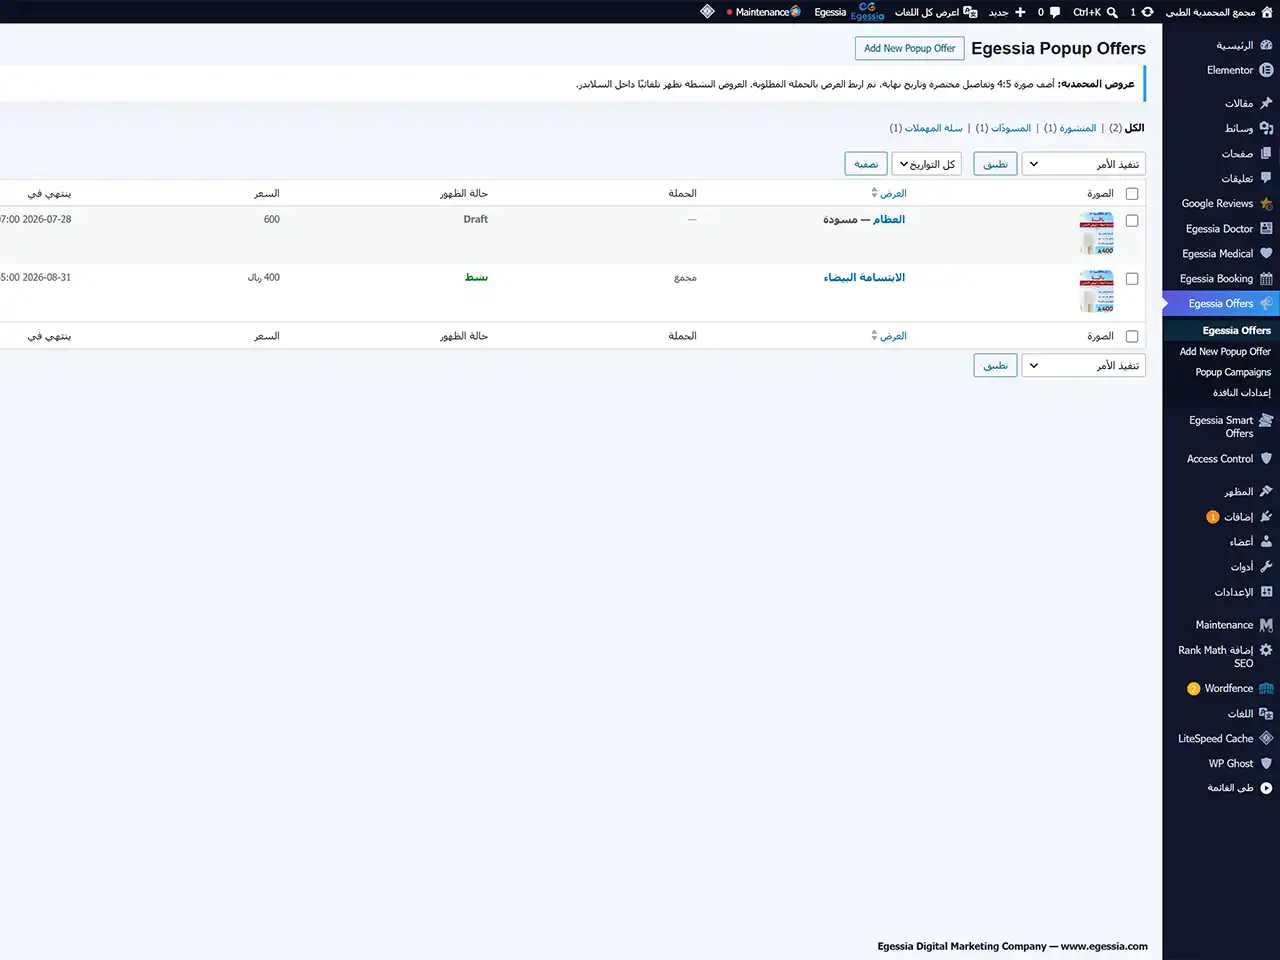Click the تصفية filter button
This screenshot has height=960, width=1280.
(866, 164)
